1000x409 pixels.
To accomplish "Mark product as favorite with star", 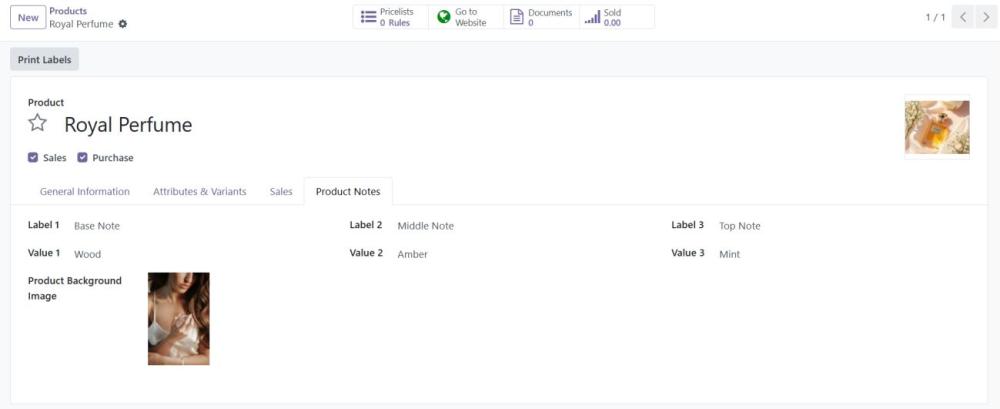I will [38, 123].
